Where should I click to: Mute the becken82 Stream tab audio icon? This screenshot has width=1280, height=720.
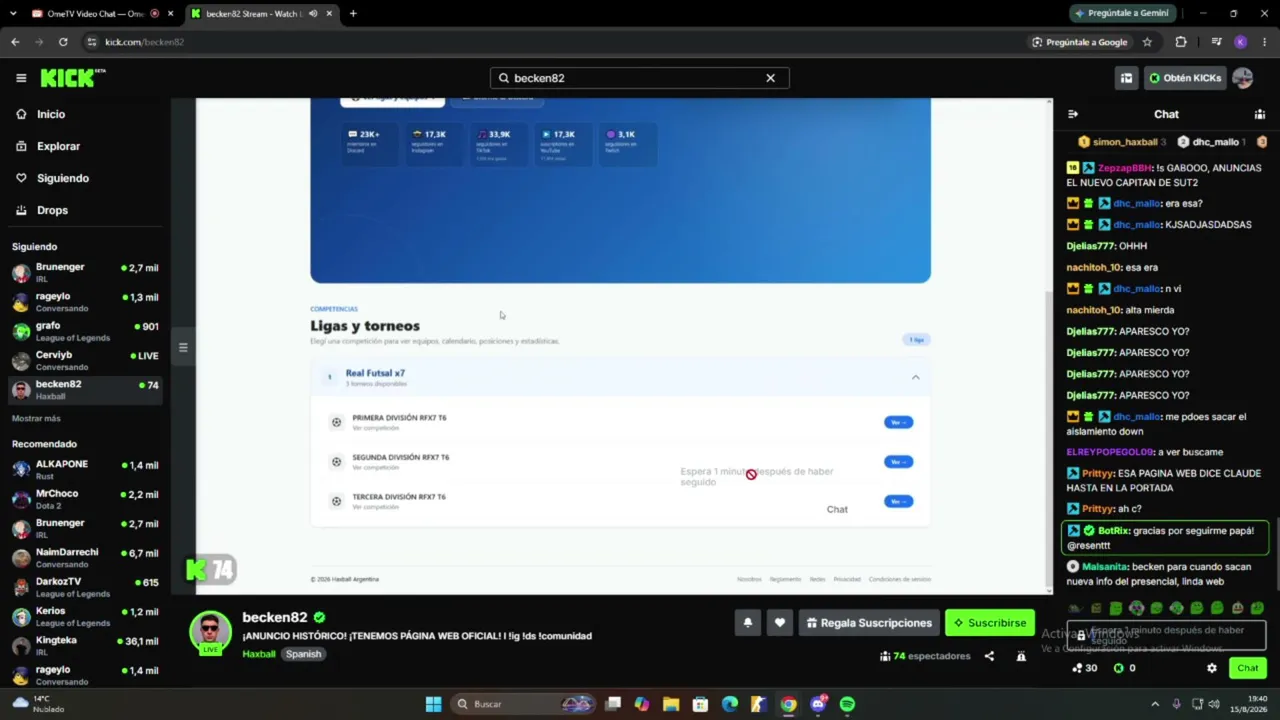313,14
